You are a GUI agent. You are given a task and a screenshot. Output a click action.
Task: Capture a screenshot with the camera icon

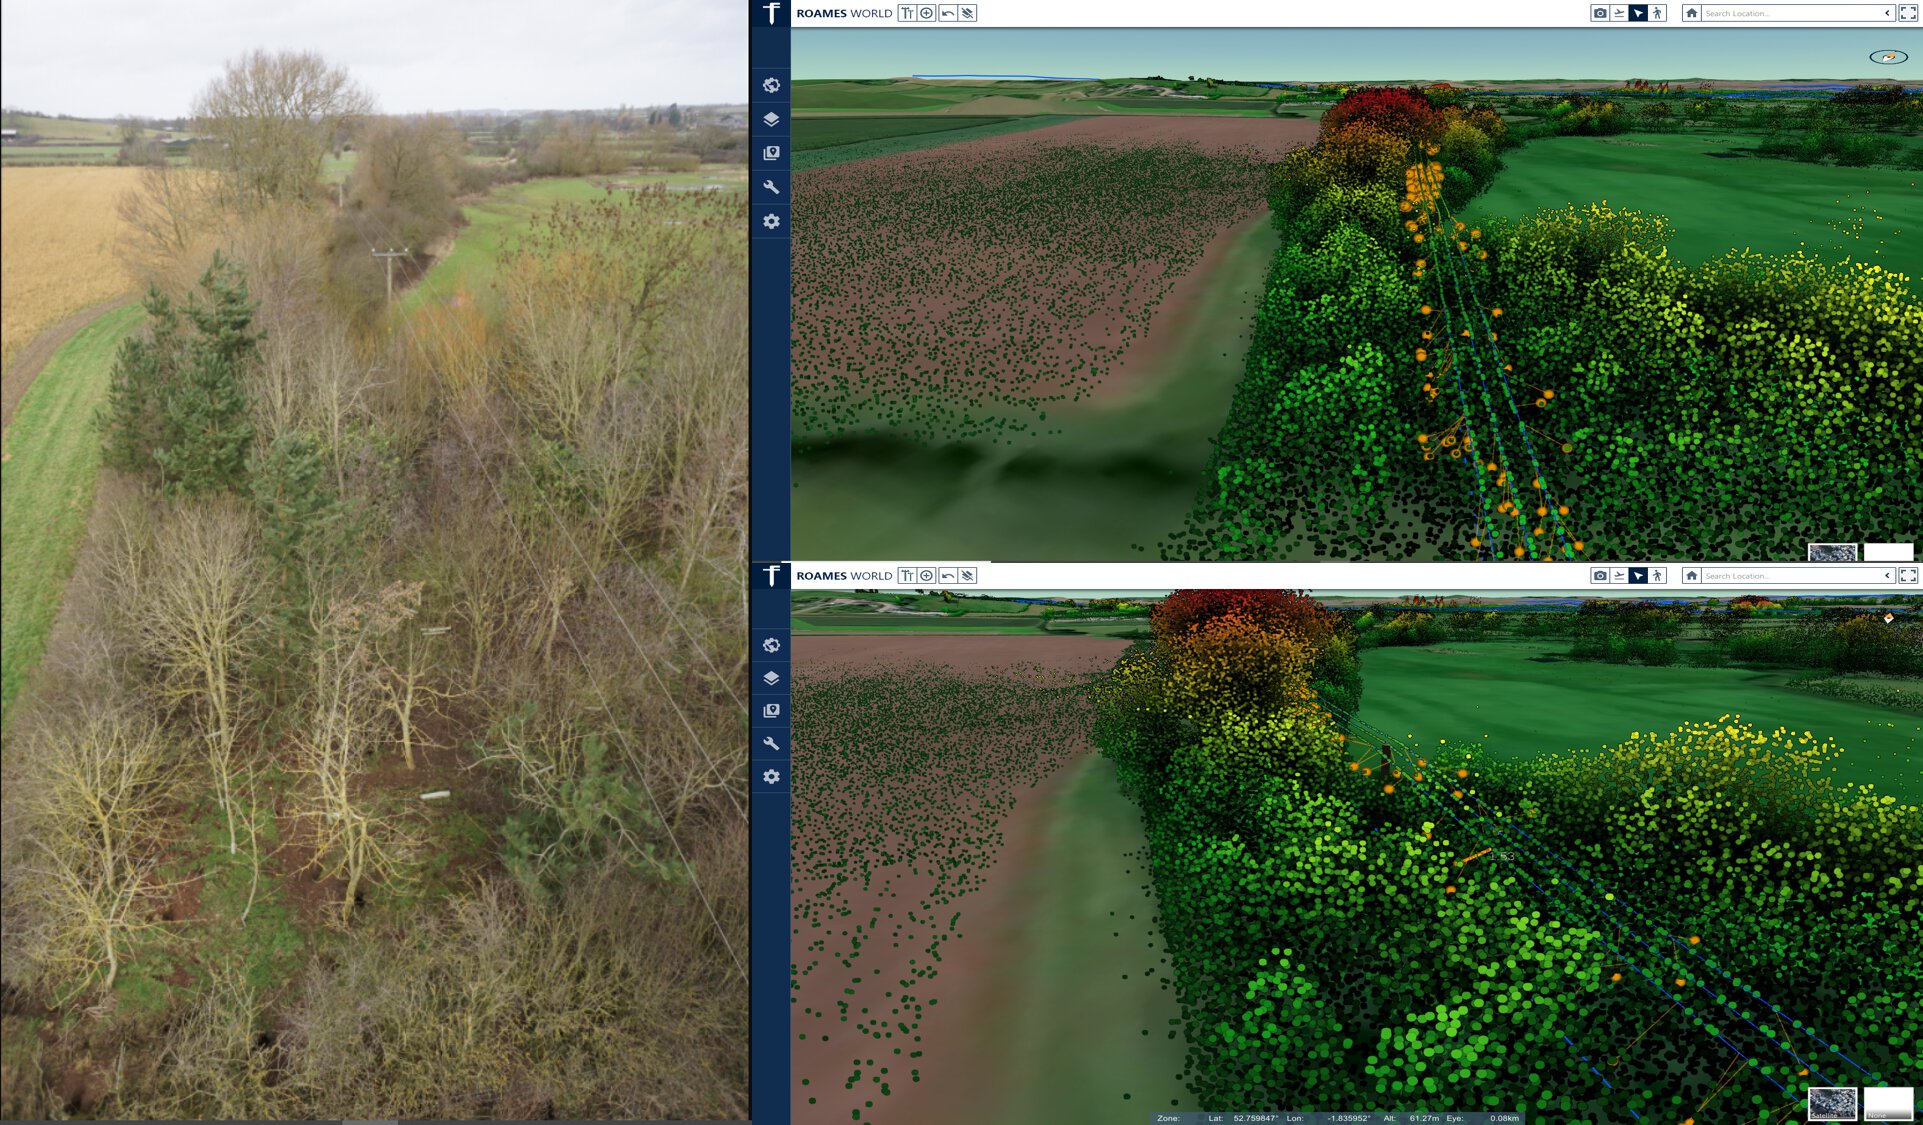[1600, 13]
